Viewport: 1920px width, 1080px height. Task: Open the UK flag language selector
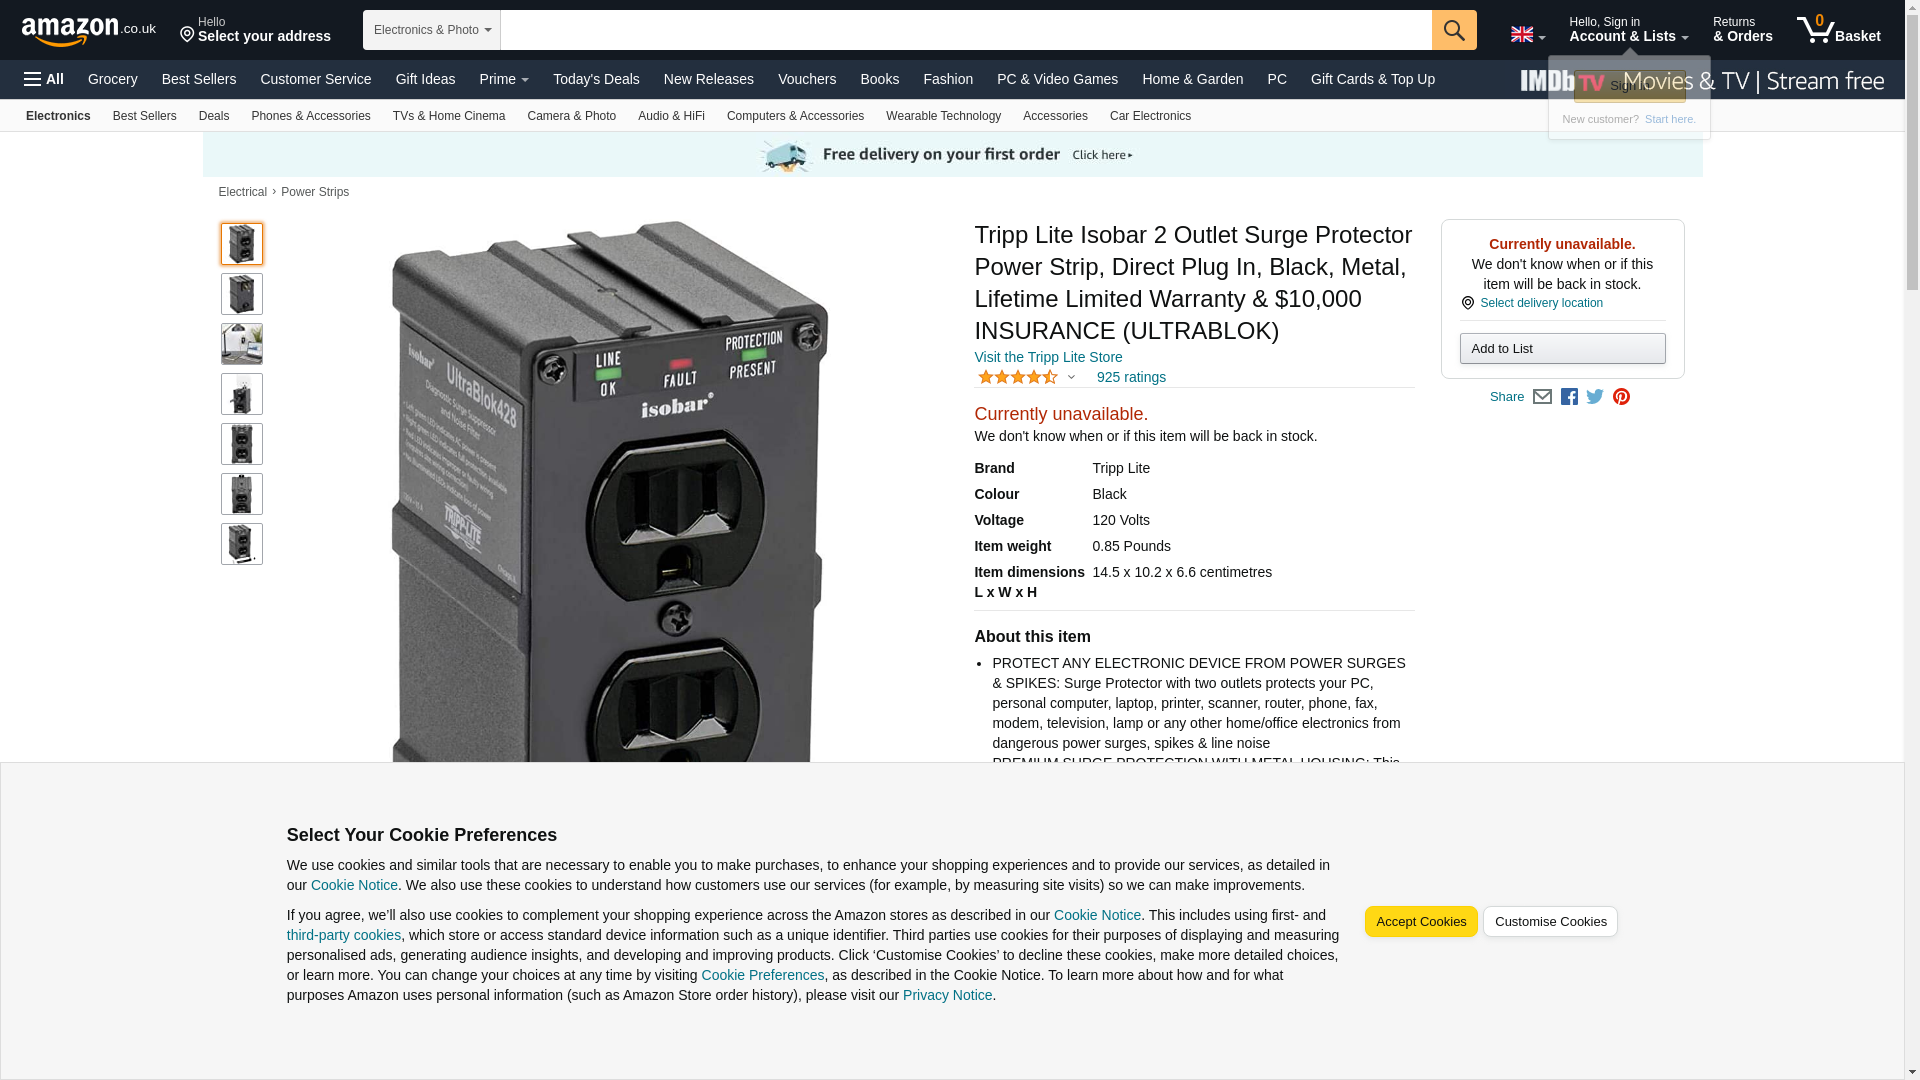point(1527,34)
